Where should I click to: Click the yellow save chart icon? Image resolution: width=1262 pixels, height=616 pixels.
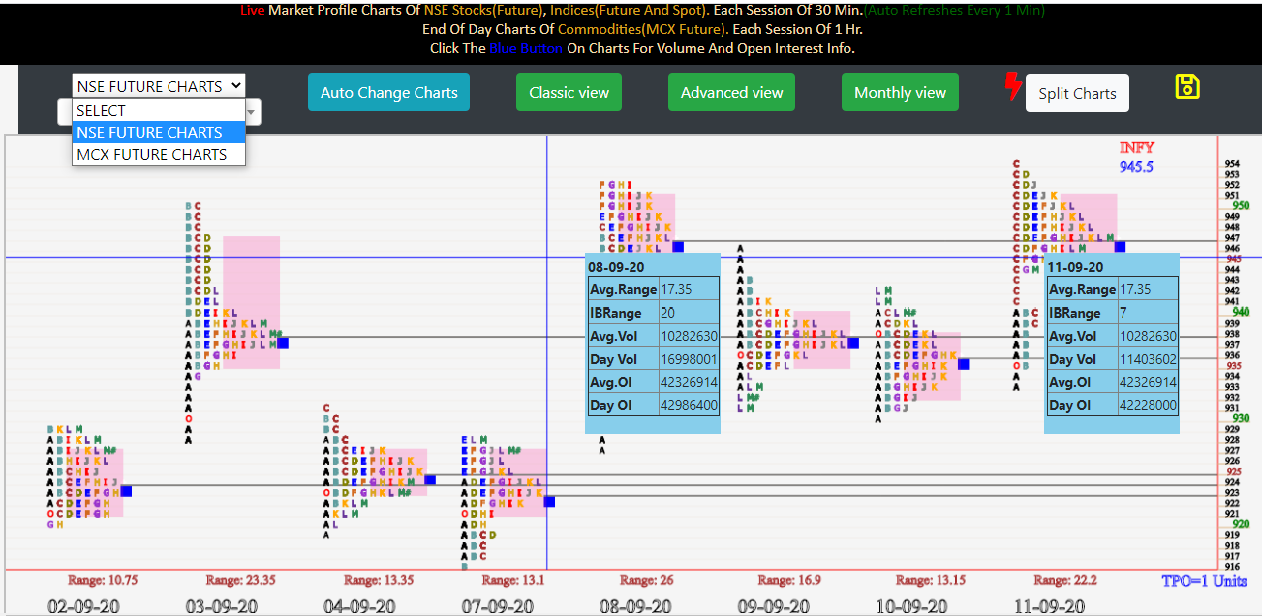1187,87
